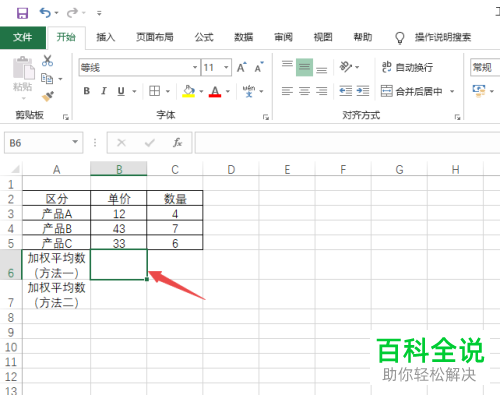Image resolution: width=500 pixels, height=395 pixels.
Task: Open the Undo history dropdown arrow
Action: point(57,13)
